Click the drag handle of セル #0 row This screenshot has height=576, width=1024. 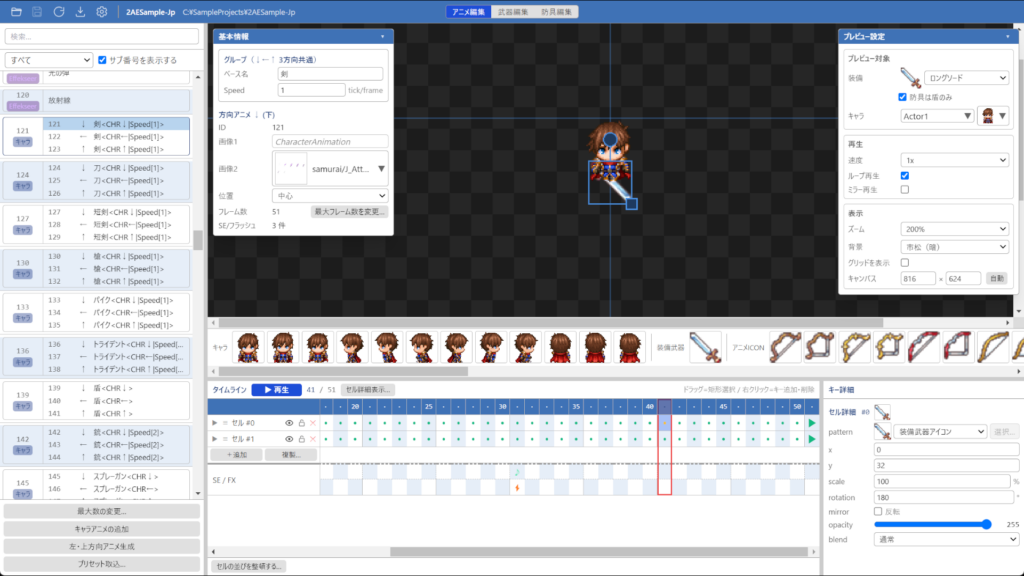click(x=225, y=423)
